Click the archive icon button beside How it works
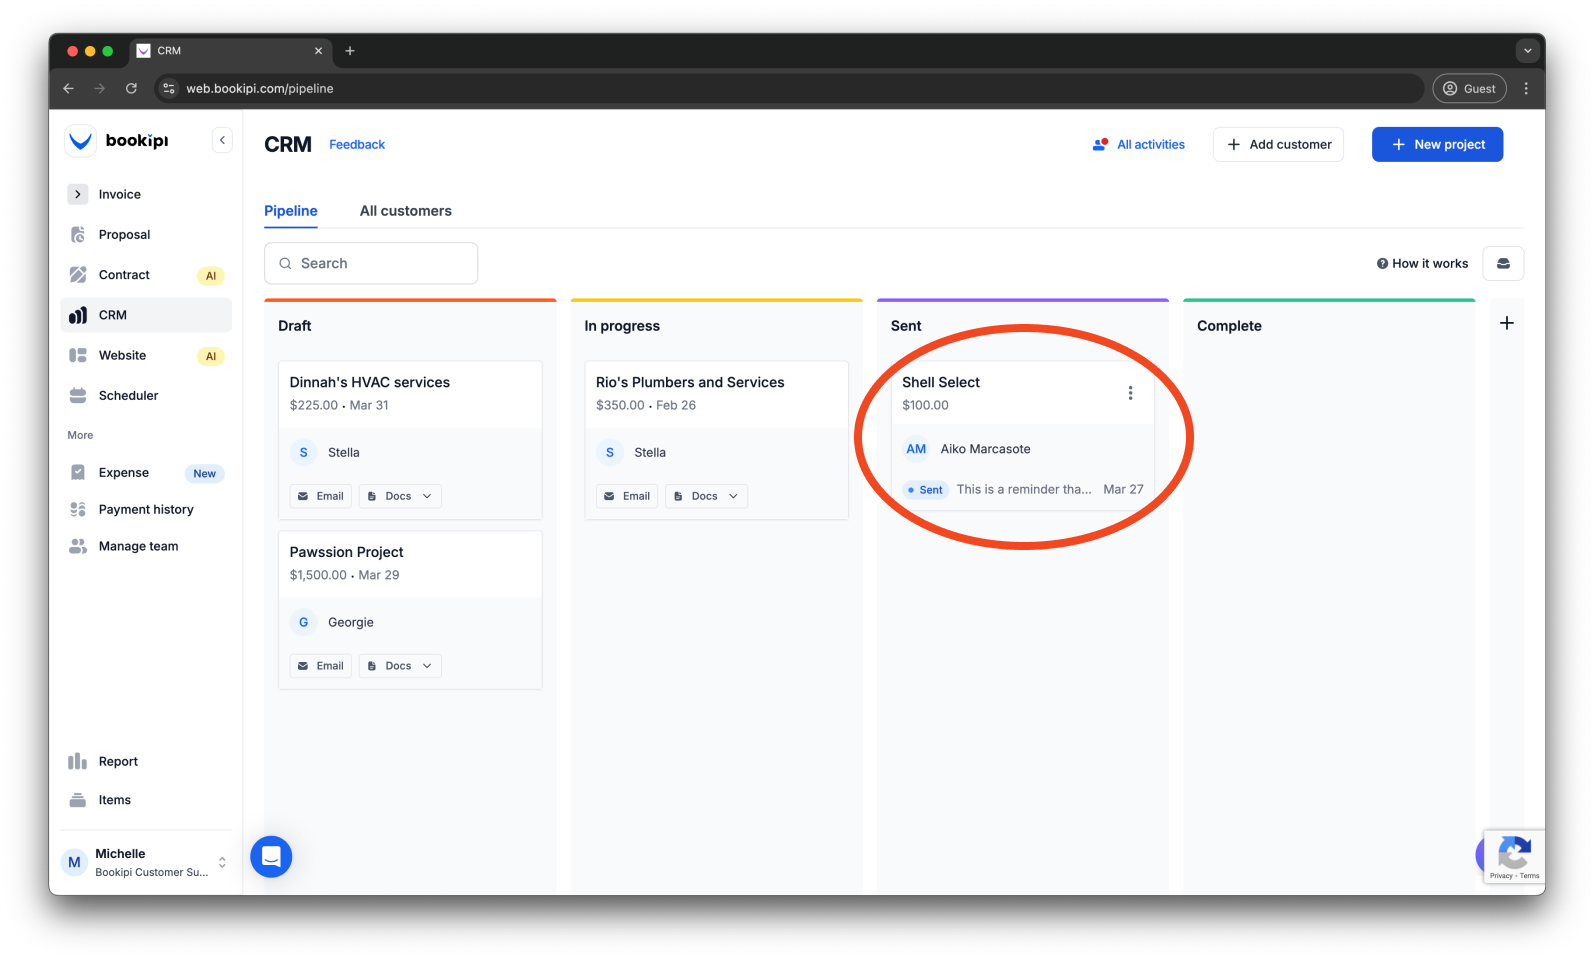 (x=1503, y=264)
